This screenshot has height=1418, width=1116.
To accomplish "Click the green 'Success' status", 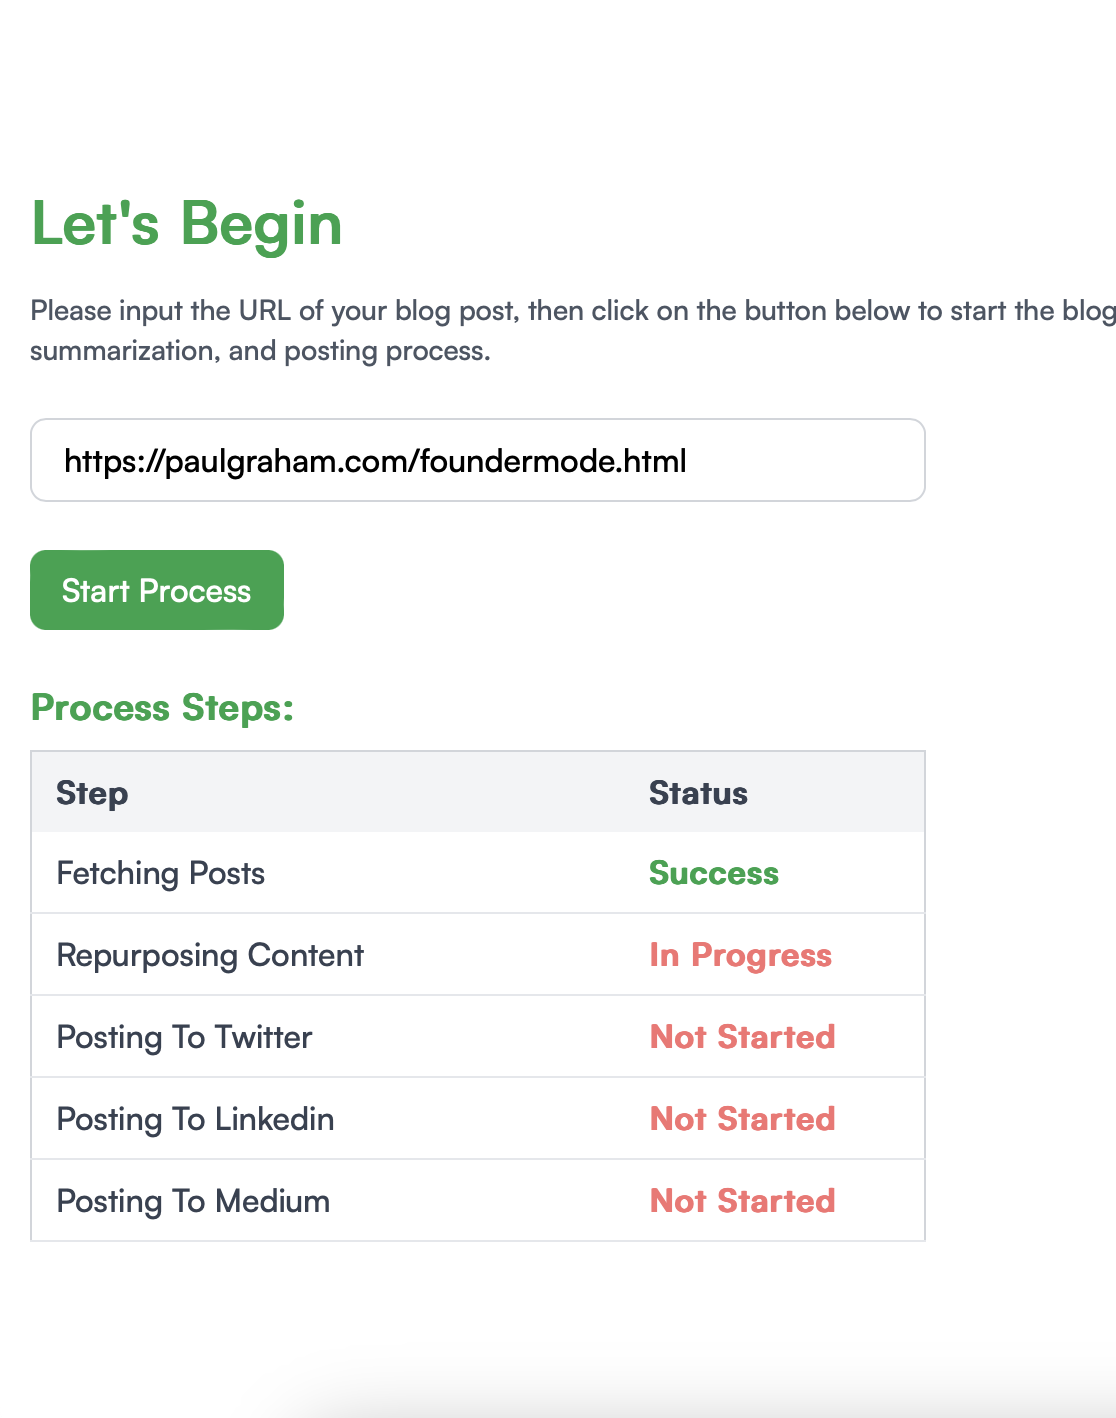I will [713, 873].
